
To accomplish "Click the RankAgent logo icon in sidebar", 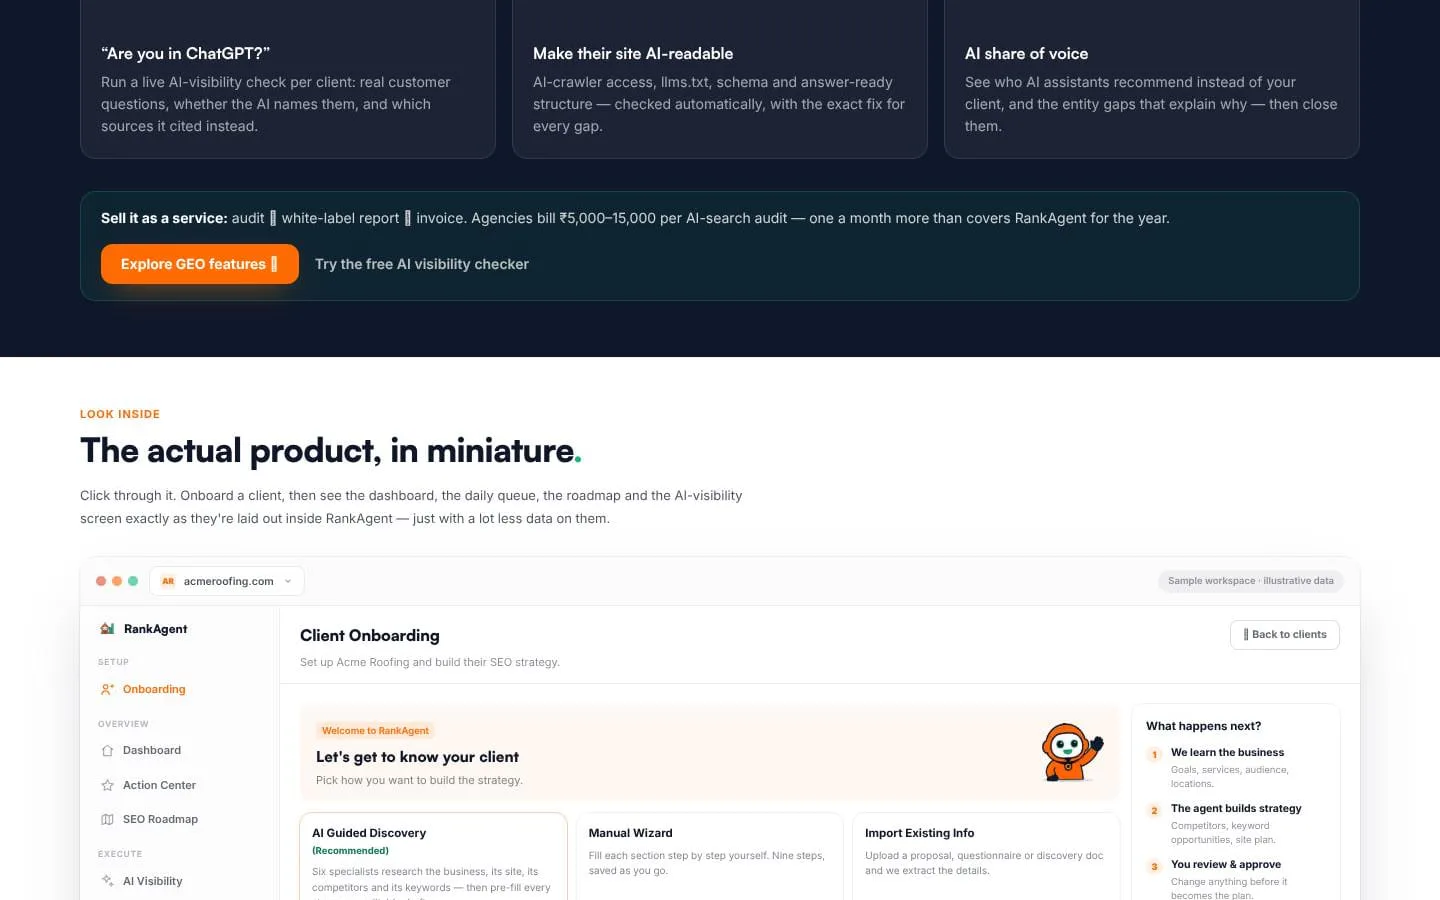I will point(107,629).
